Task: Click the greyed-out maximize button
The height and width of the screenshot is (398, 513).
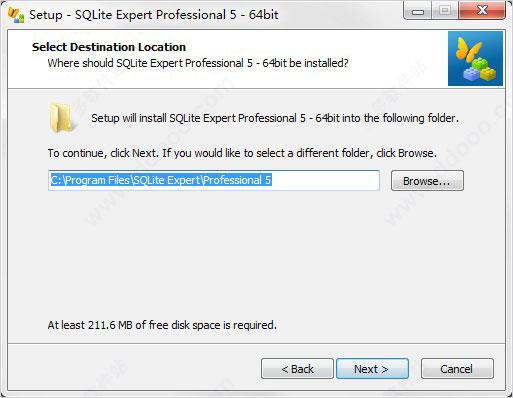Action: [445, 11]
